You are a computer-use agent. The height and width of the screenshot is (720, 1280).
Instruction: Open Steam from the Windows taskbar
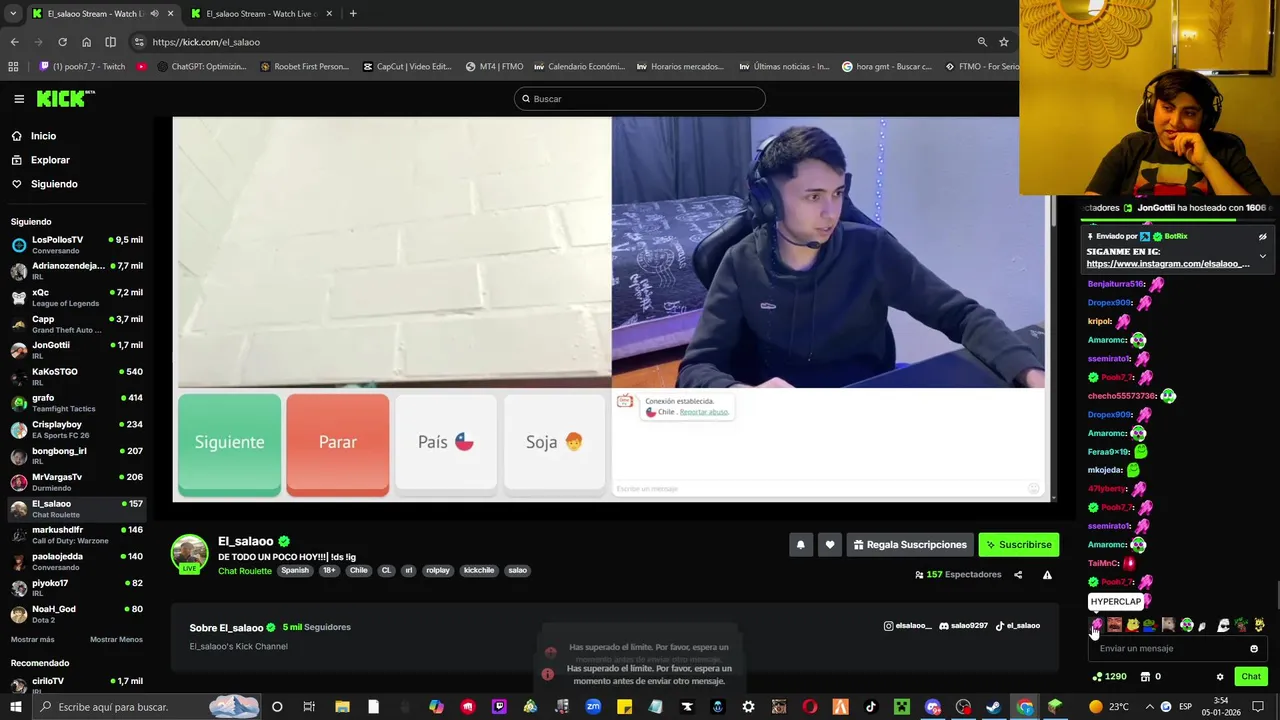coord(993,707)
